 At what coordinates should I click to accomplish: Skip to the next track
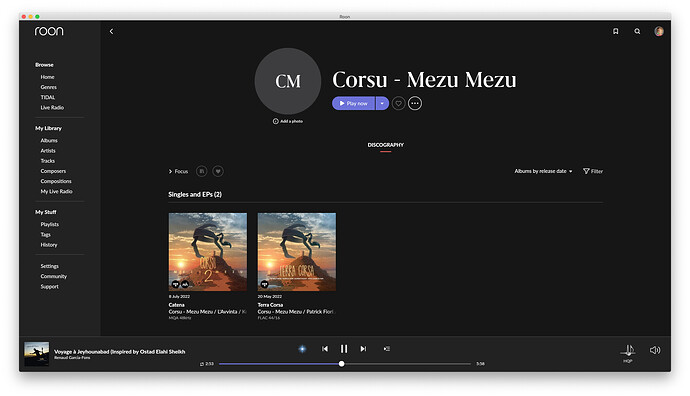coord(363,348)
